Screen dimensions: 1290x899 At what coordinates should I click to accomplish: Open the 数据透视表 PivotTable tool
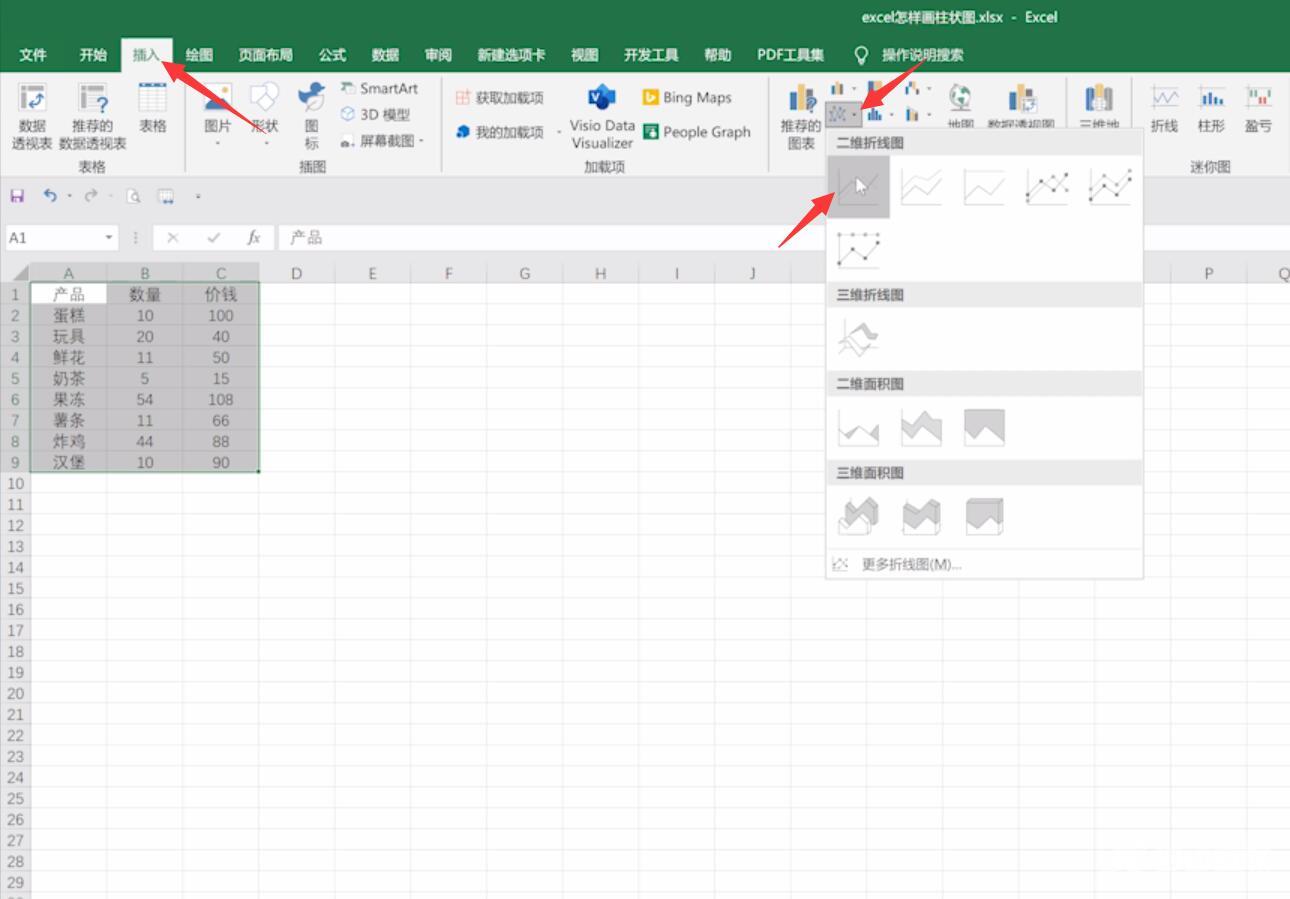32,117
